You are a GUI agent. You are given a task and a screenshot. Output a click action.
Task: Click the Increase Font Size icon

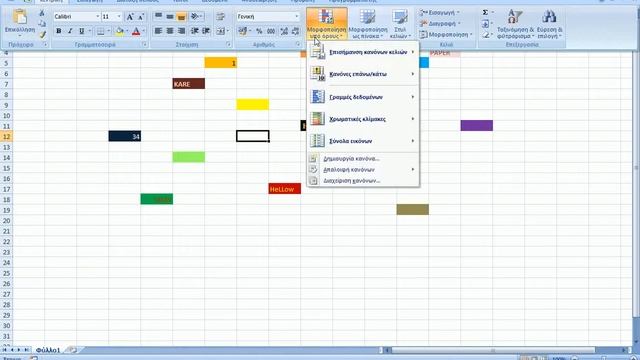[130, 17]
